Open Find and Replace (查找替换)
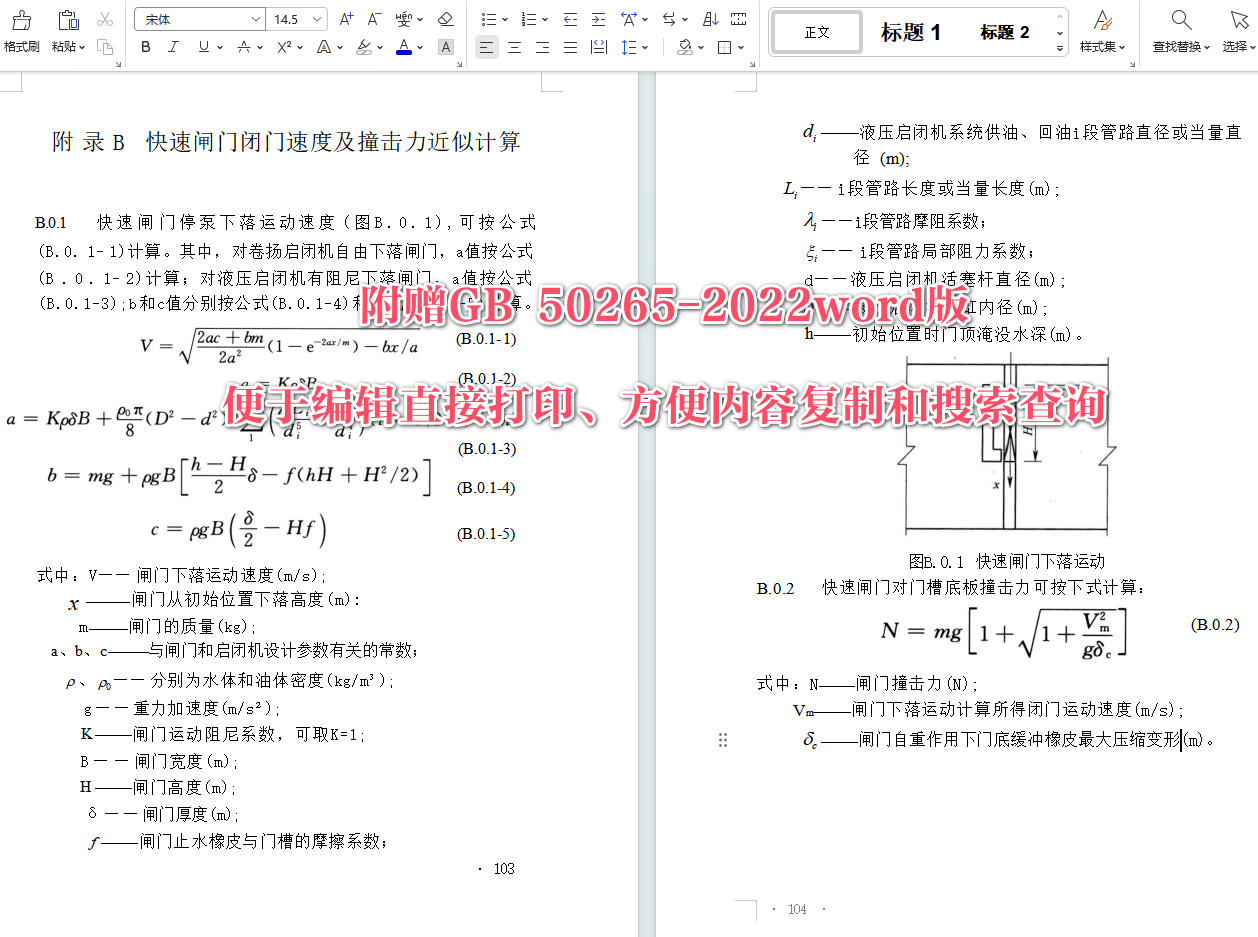 coord(1180,31)
